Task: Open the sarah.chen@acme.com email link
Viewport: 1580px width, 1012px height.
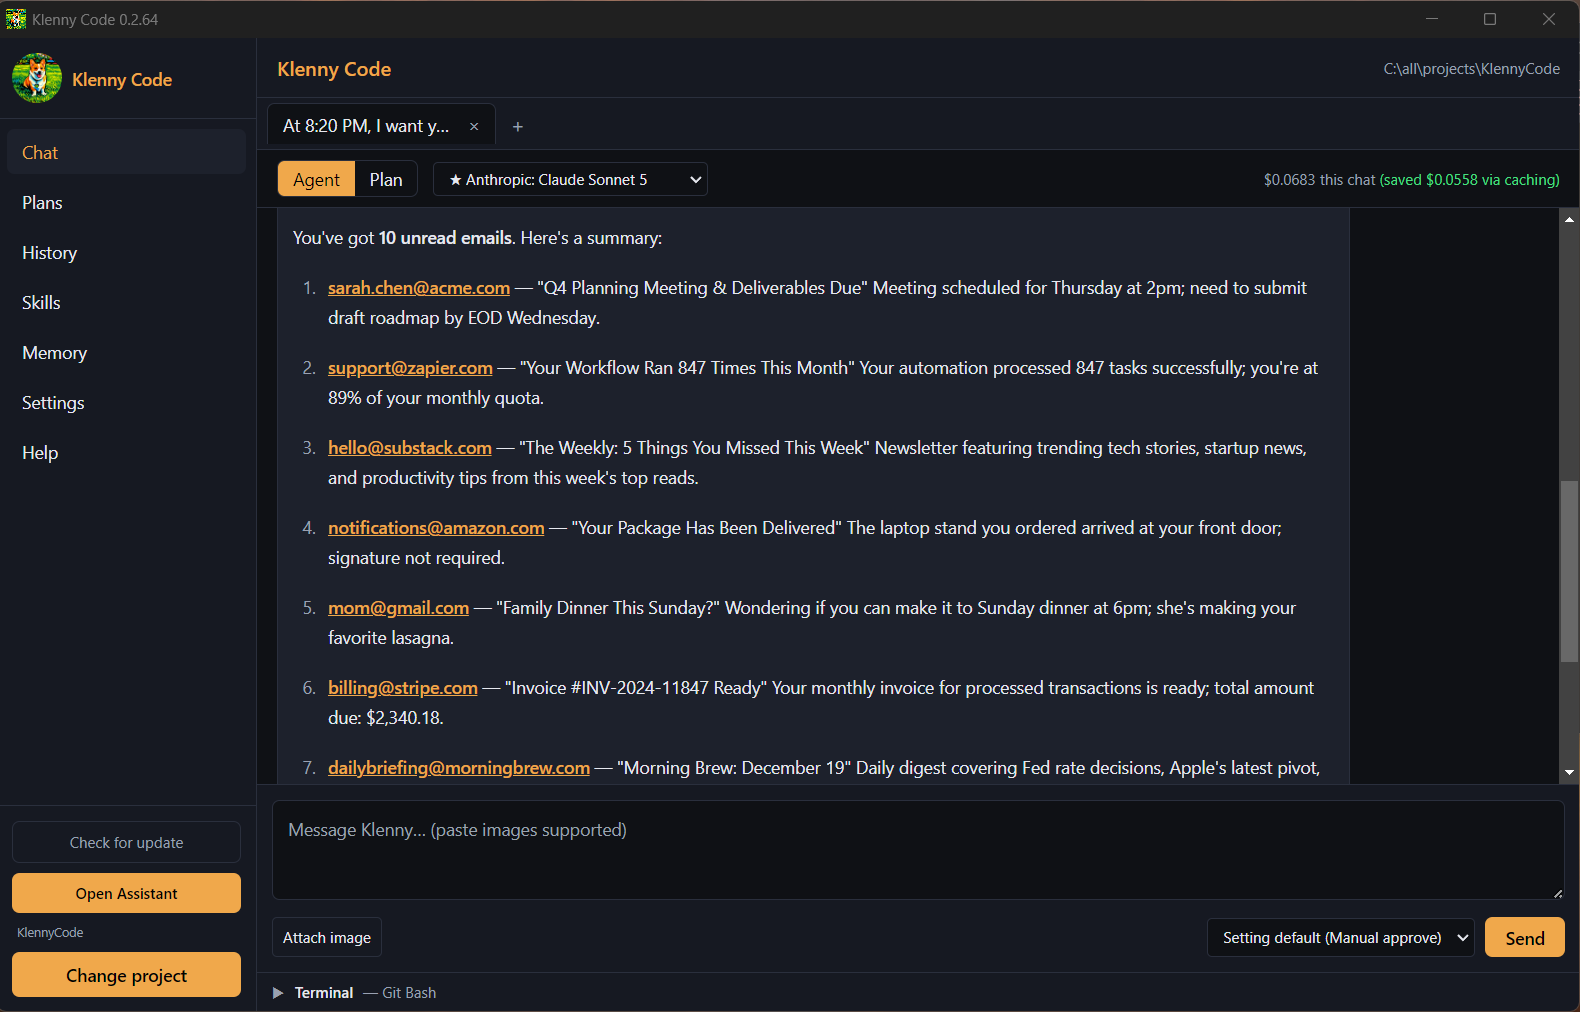Action: coord(419,288)
